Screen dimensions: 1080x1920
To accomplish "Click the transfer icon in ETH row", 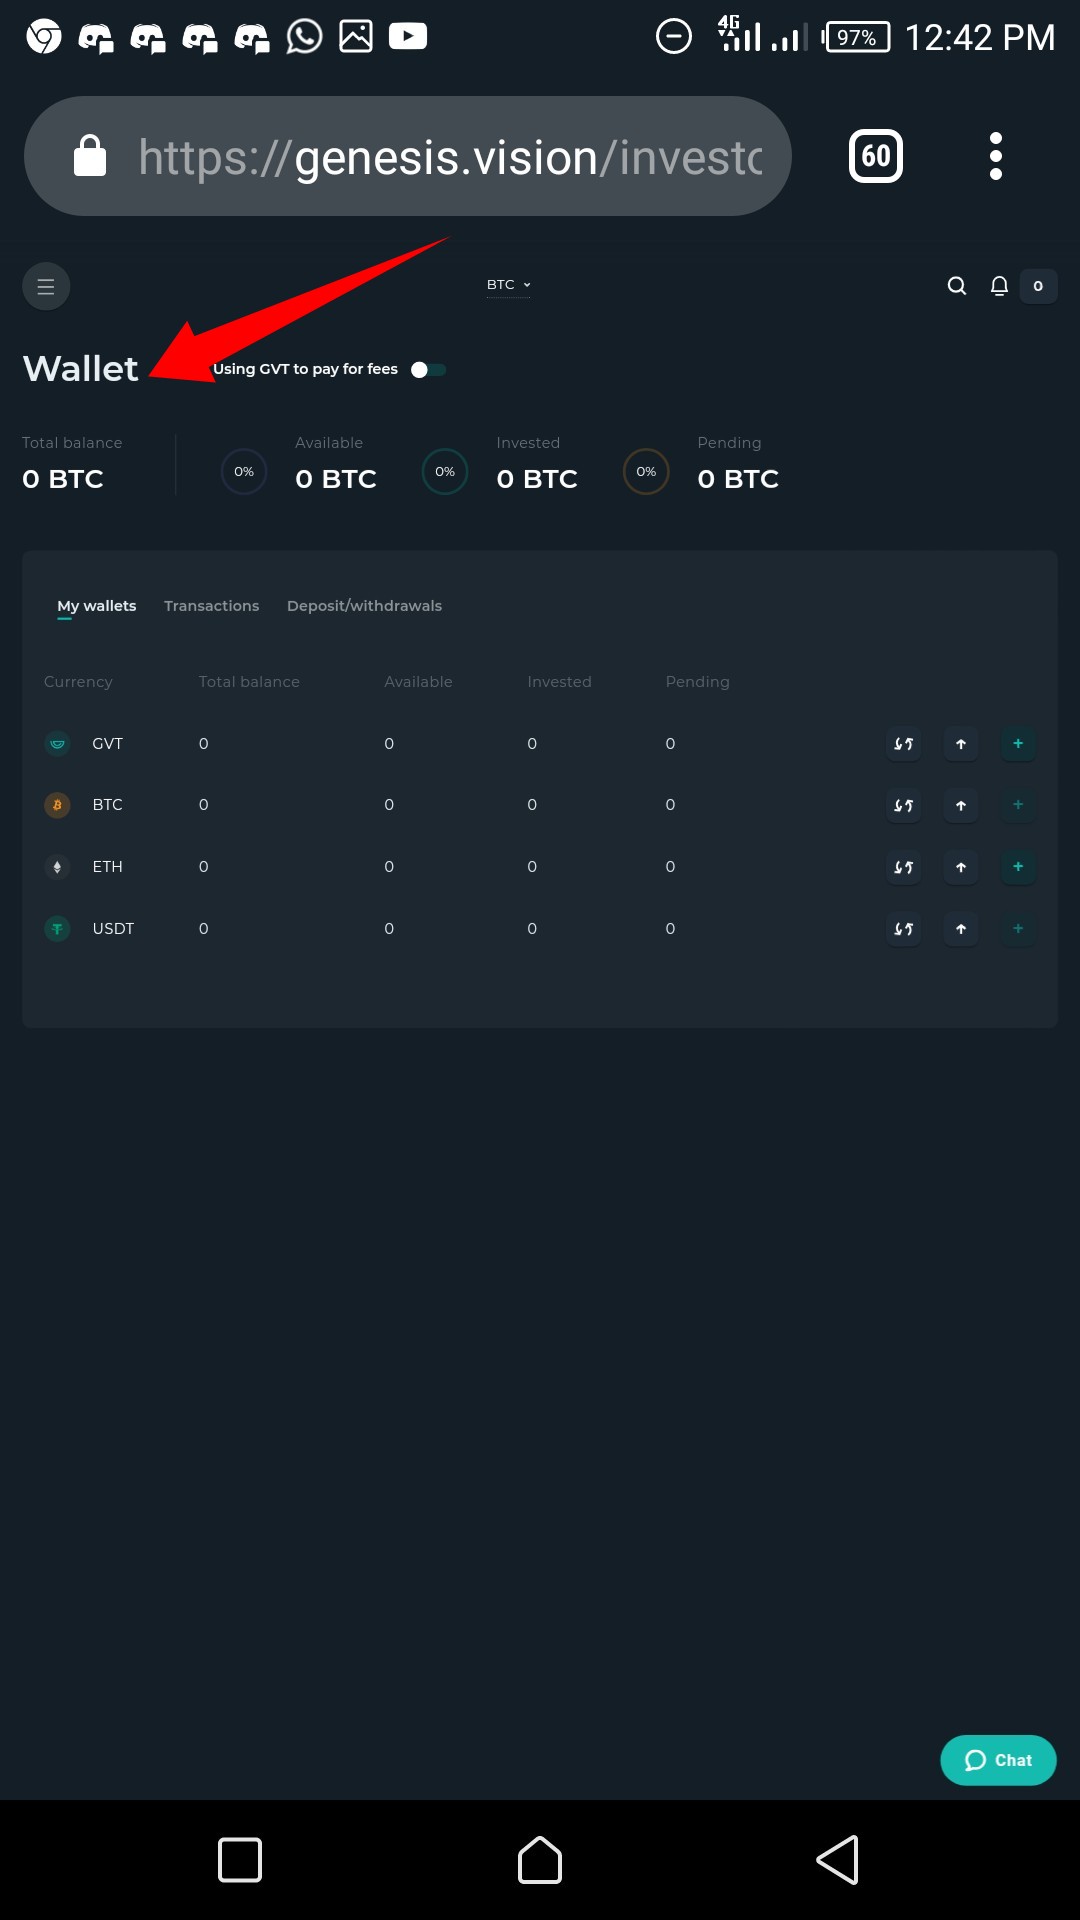I will [x=904, y=867].
